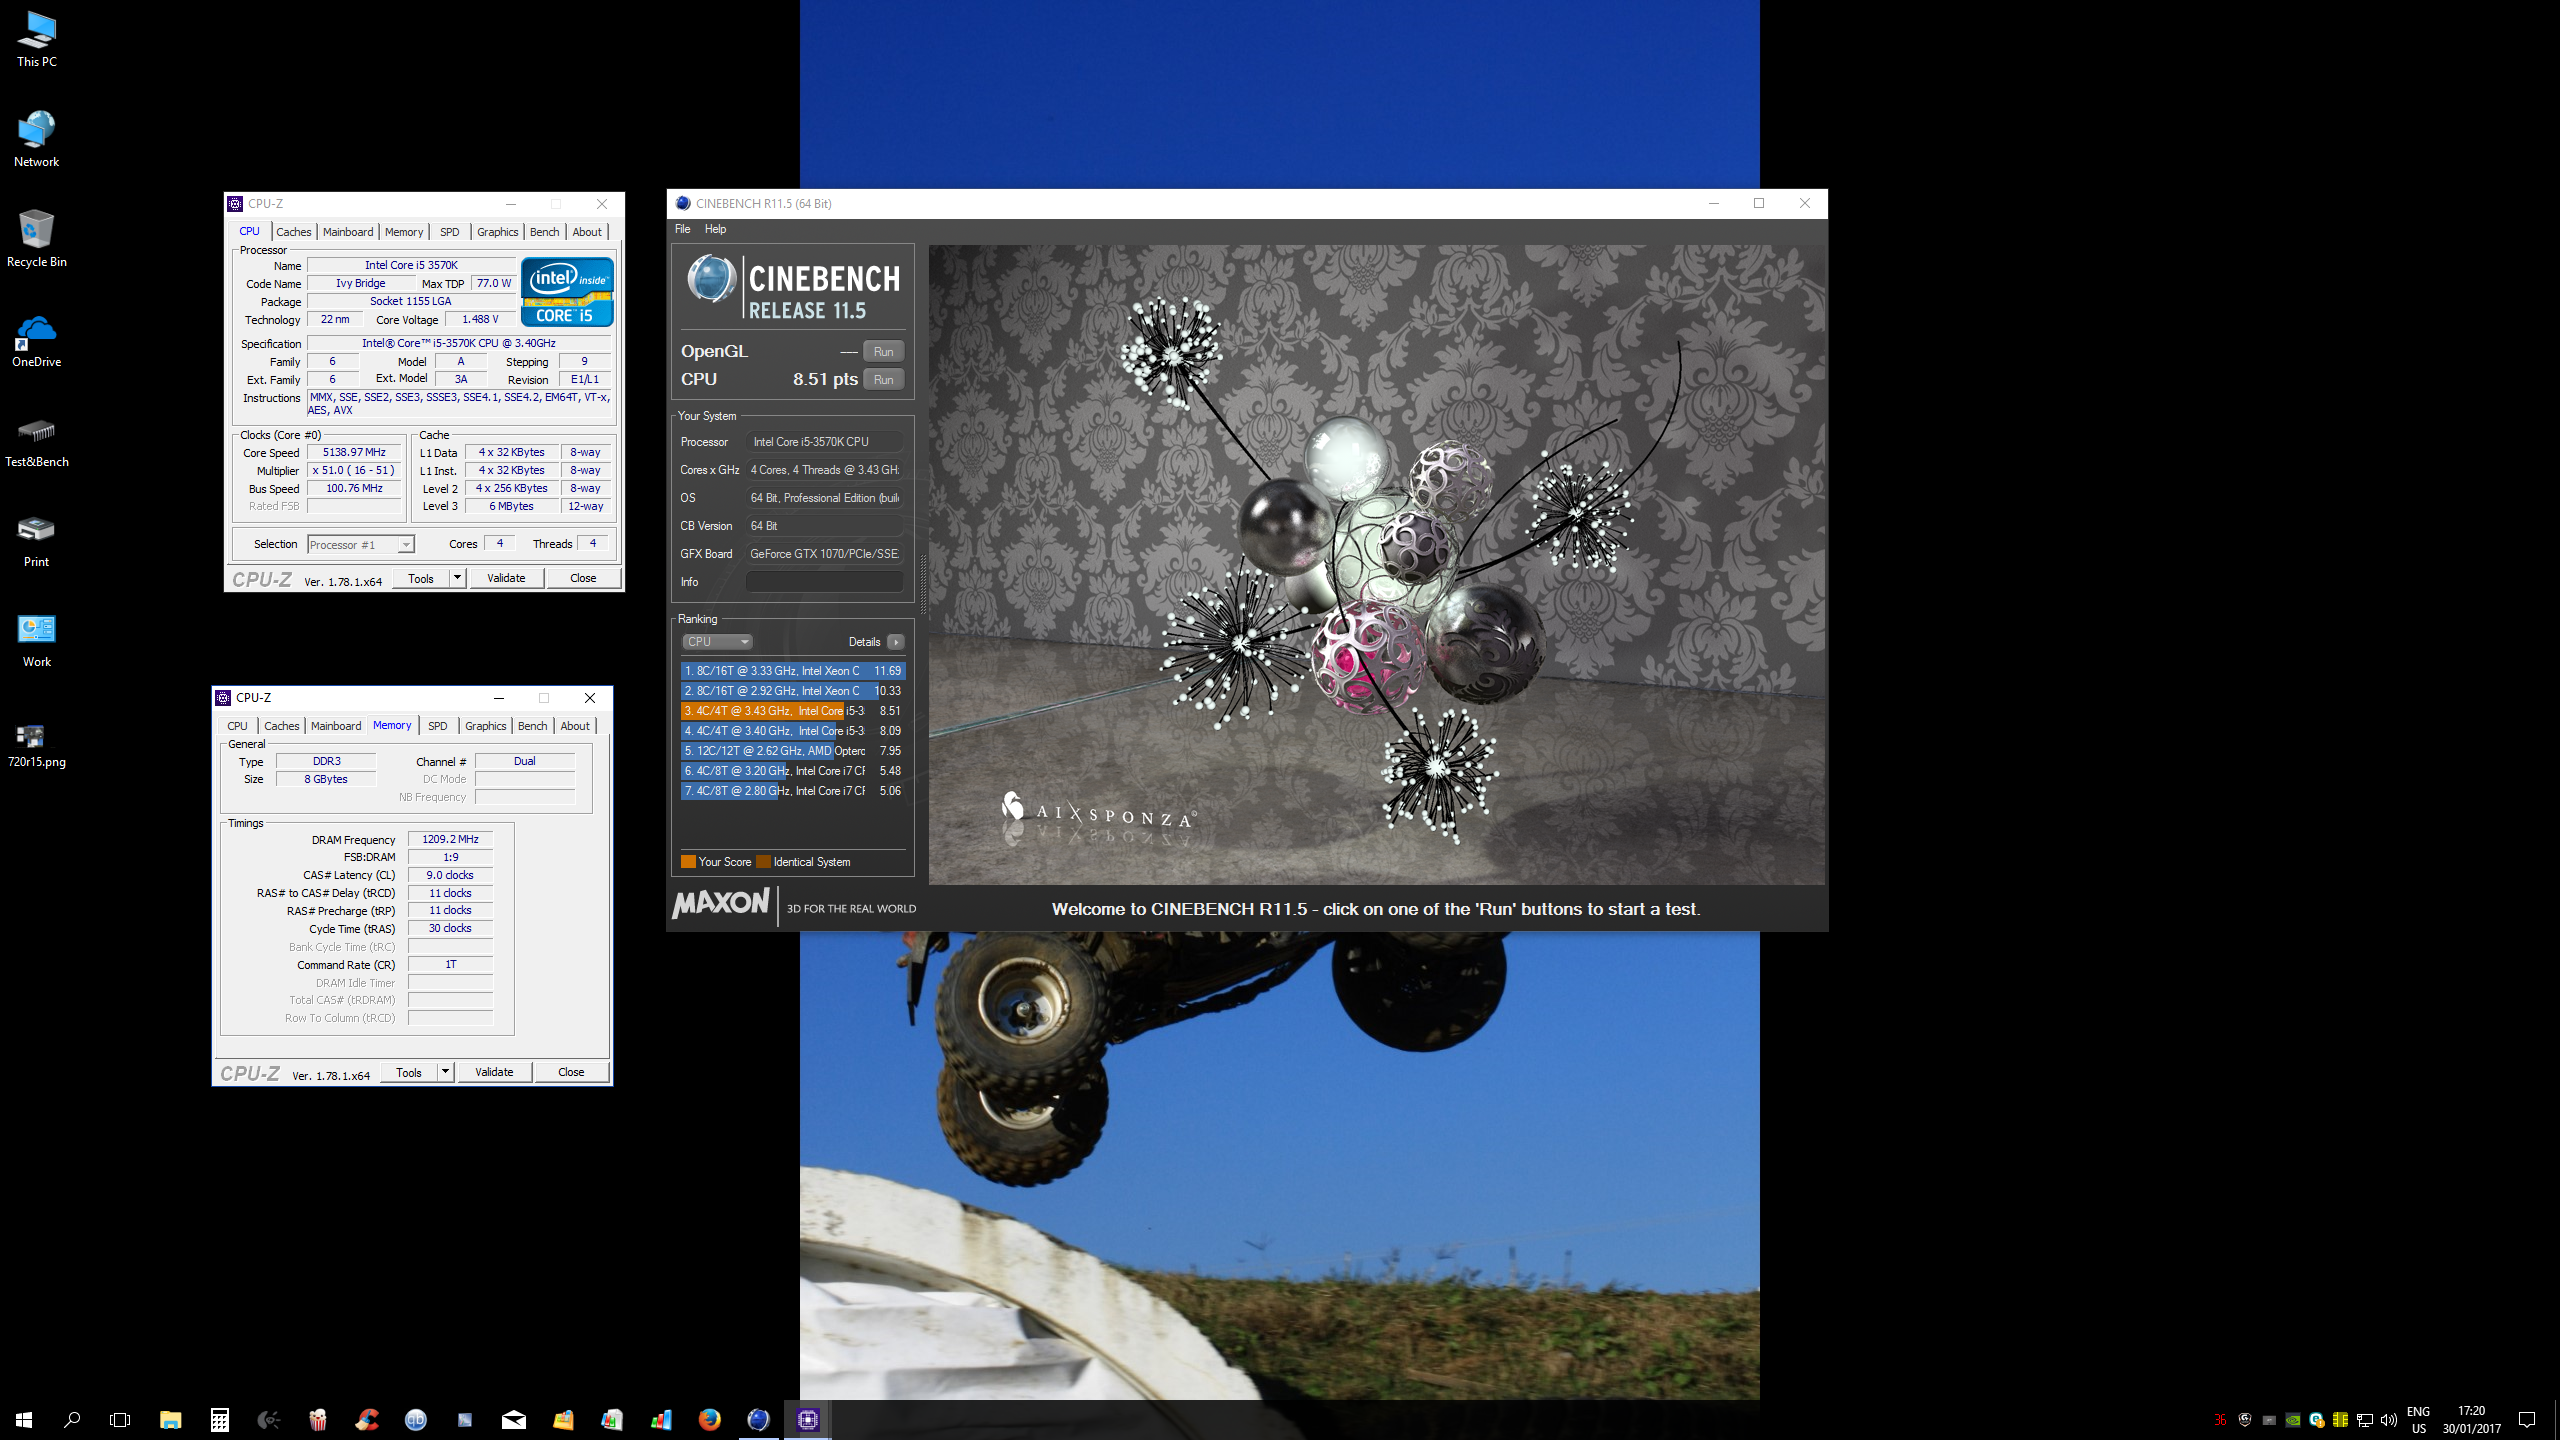Expand Tools dropdown arrow in bottom CPU-Z
The height and width of the screenshot is (1440, 2560).
[x=445, y=1072]
